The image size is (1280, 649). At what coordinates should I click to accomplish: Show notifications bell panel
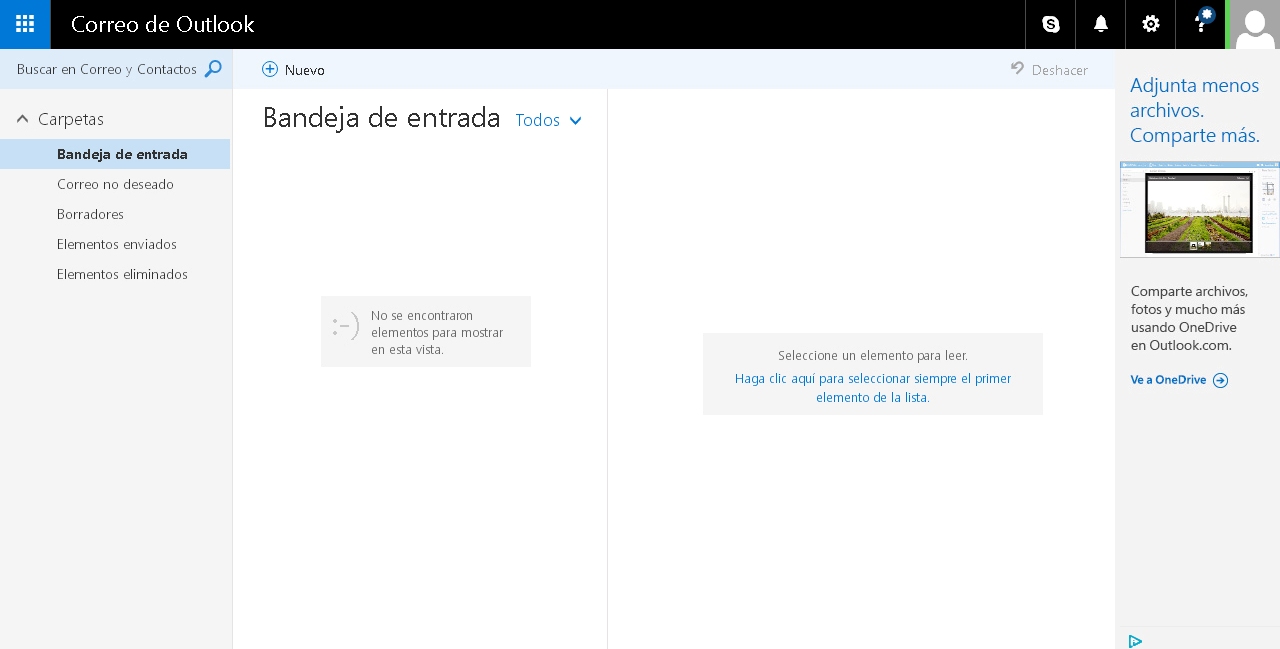click(1100, 24)
